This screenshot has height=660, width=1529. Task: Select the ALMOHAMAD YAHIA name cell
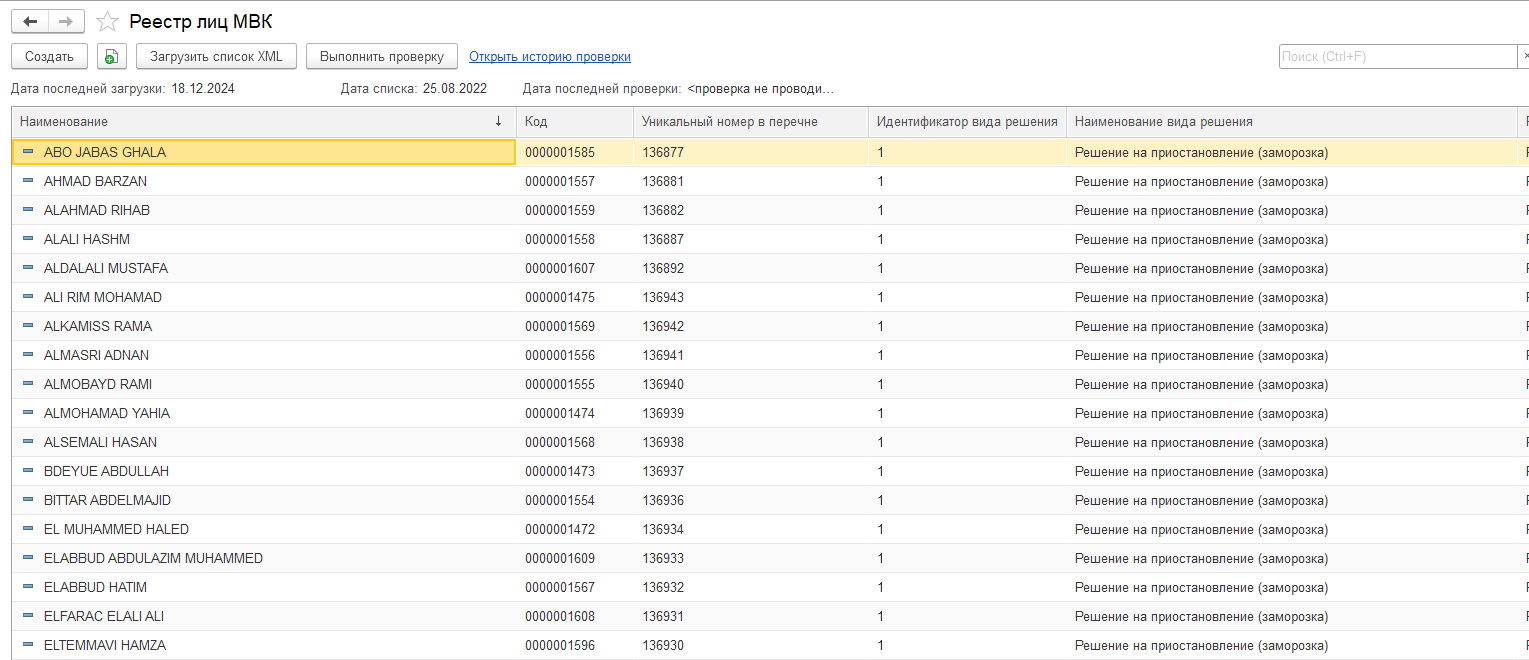tap(263, 413)
